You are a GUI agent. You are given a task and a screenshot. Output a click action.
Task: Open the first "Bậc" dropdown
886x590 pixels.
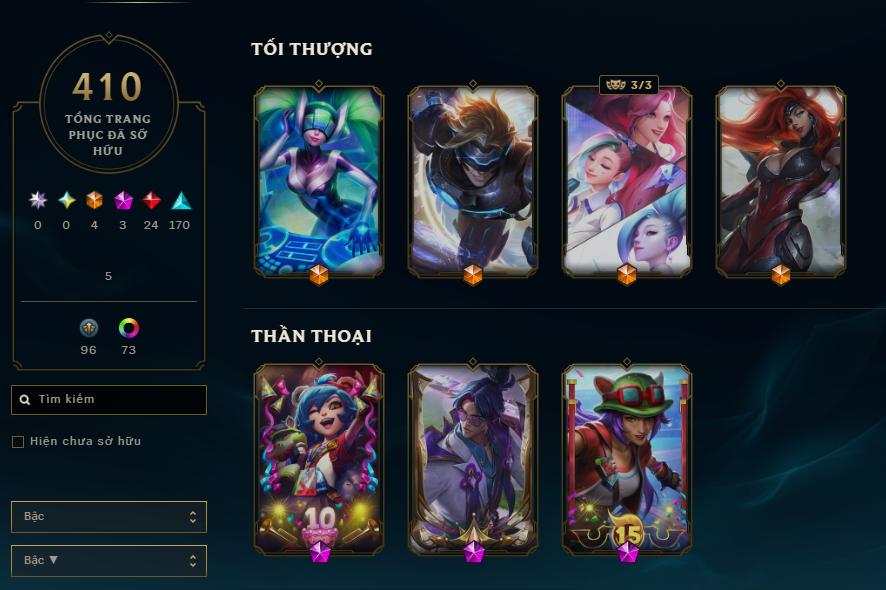tap(109, 517)
